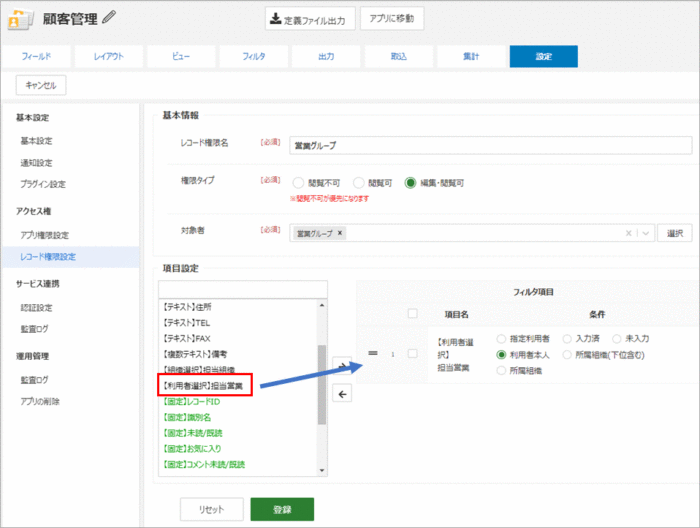
Task: Select 【テキスト】TEL in the item list
Action: [186, 323]
